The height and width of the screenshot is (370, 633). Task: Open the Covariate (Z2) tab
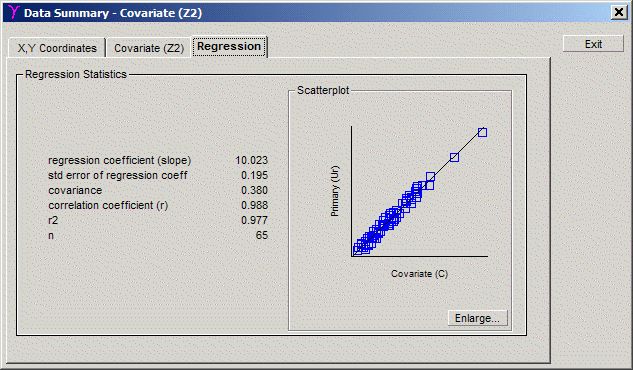click(149, 48)
